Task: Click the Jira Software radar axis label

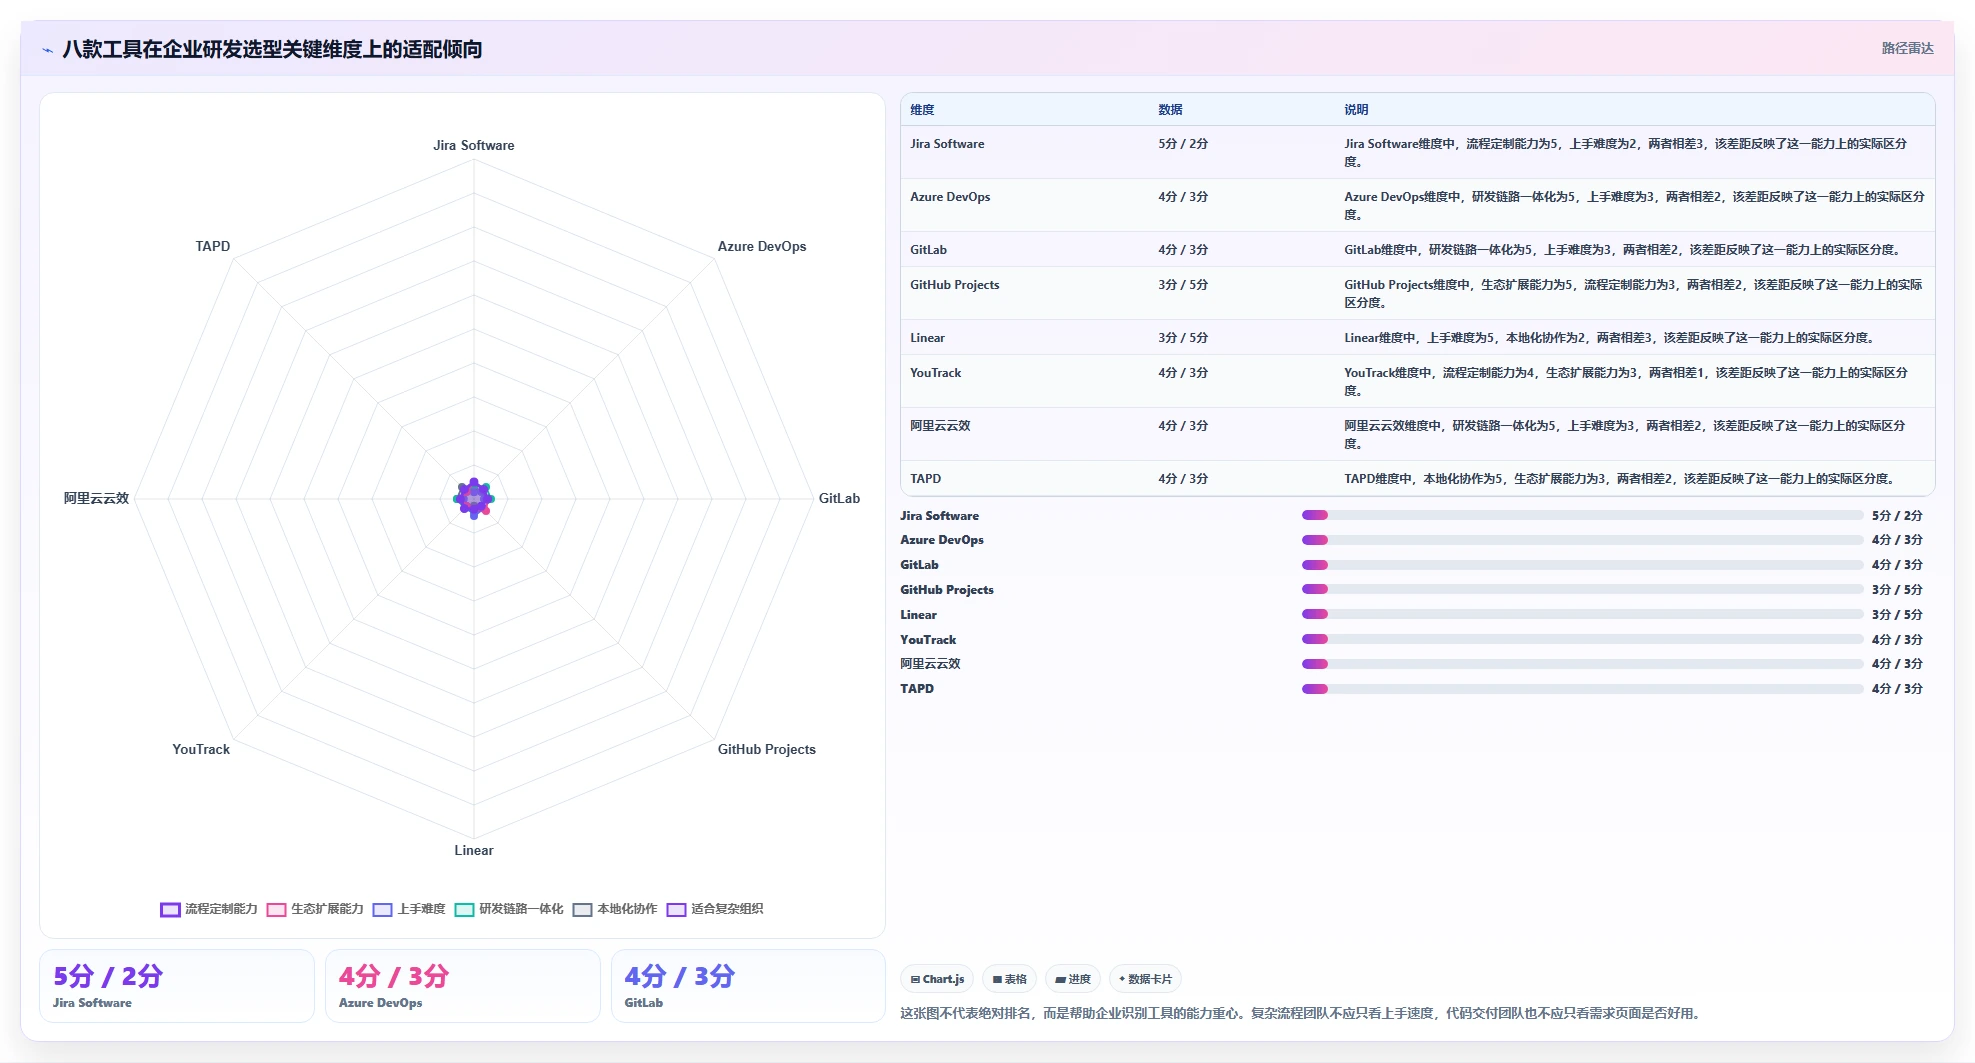Action: coord(474,145)
